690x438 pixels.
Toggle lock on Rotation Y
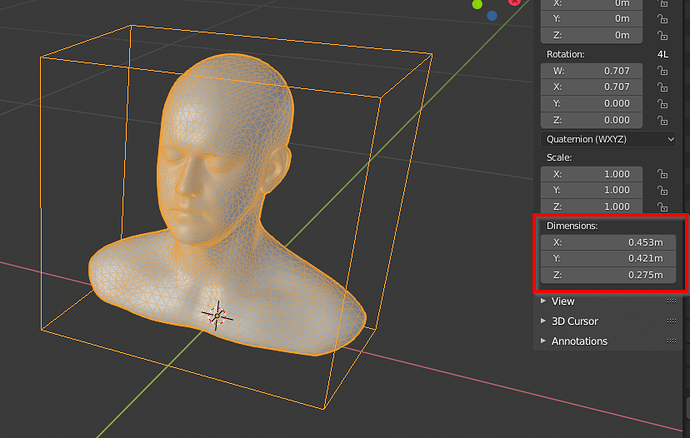(663, 104)
